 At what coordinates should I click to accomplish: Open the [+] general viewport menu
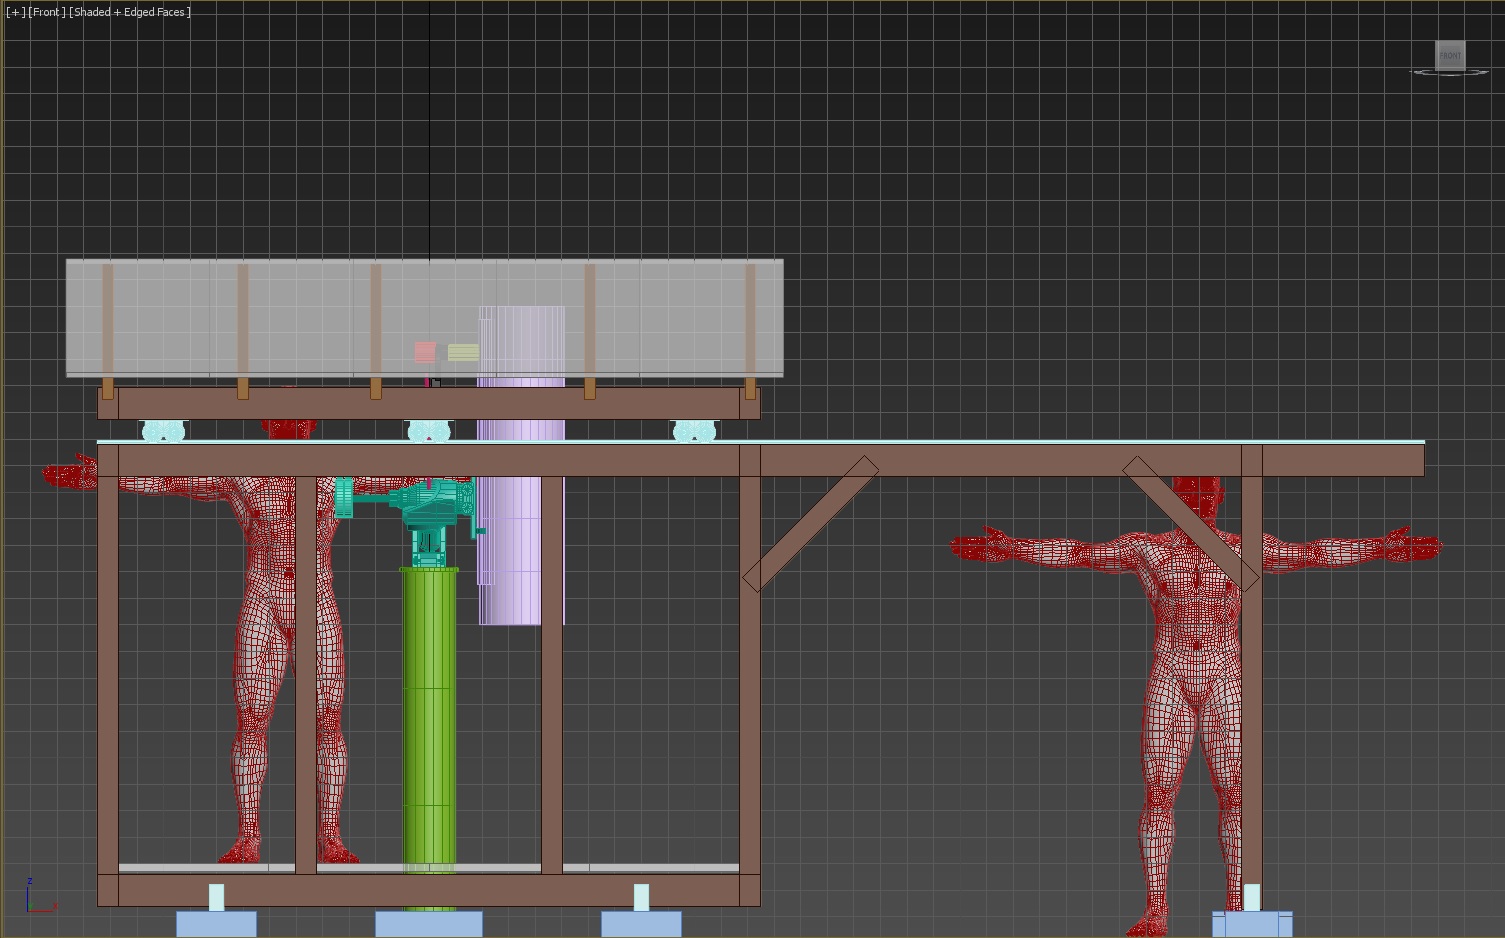point(15,12)
